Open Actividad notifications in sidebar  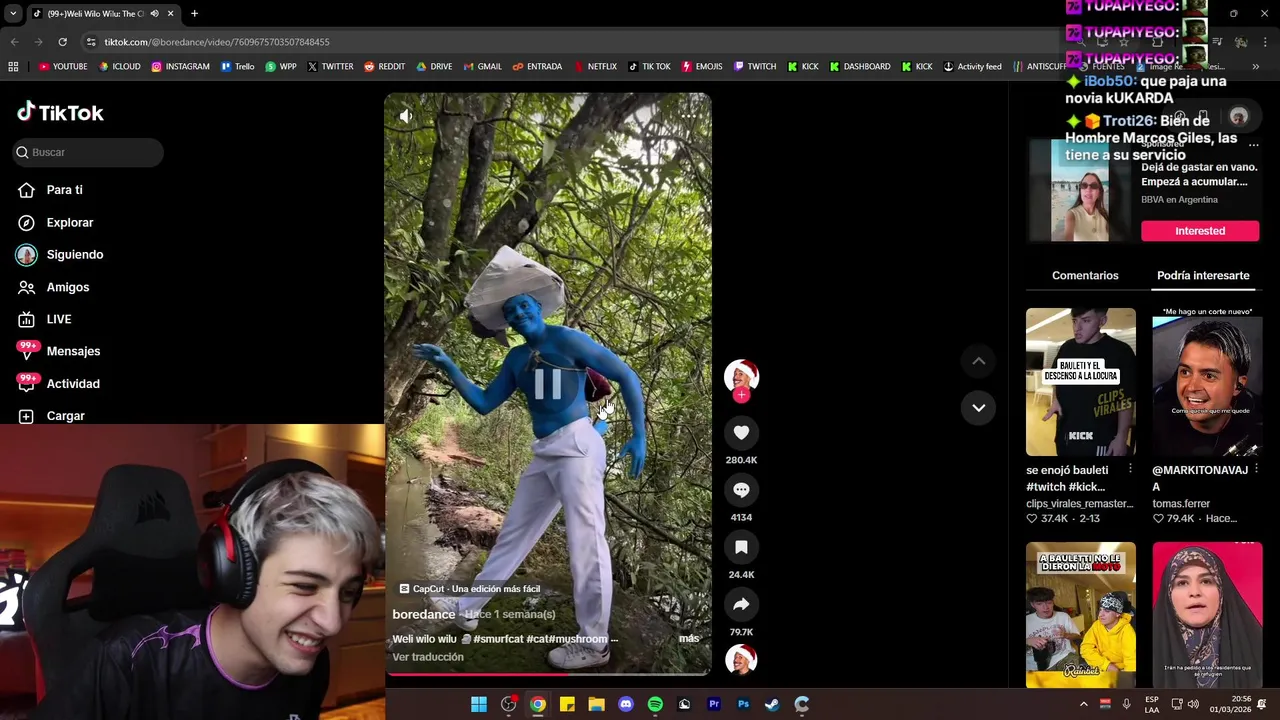pyautogui.click(x=59, y=383)
